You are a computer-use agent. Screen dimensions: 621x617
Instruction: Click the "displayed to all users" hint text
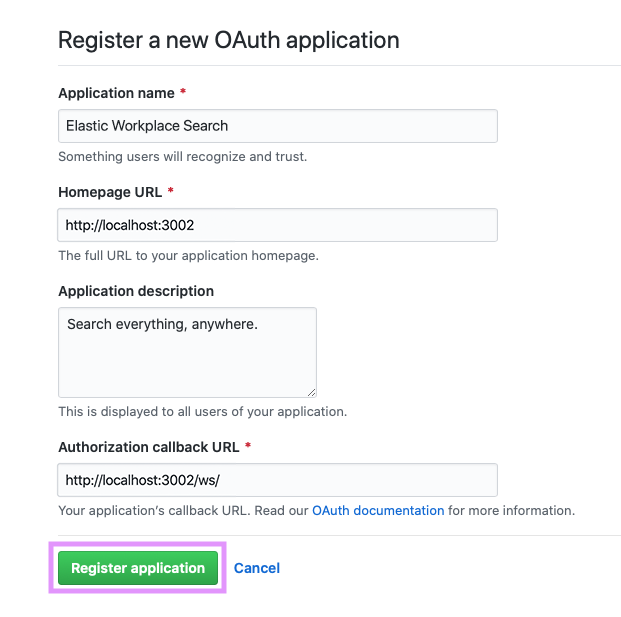[202, 411]
